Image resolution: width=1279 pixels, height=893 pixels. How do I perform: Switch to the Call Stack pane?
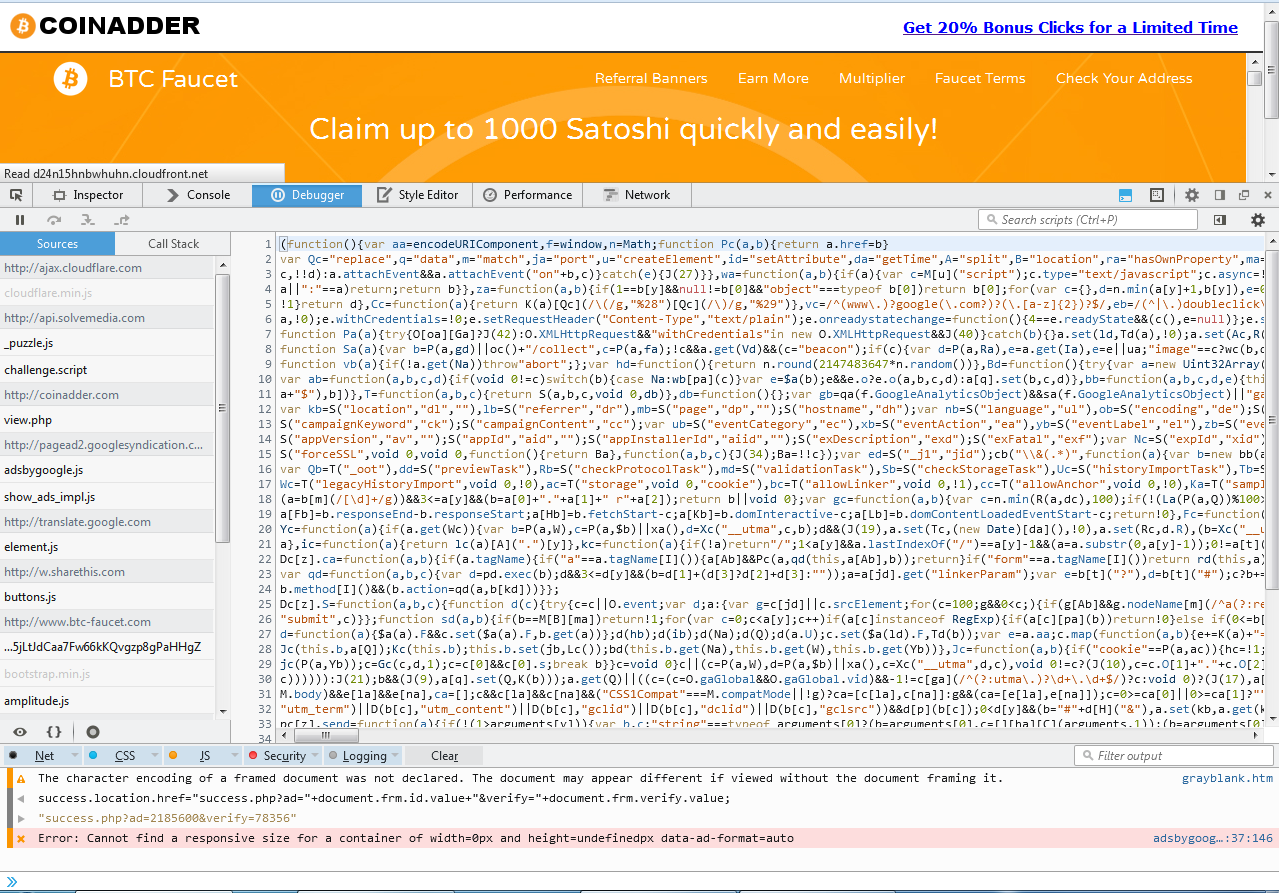pyautogui.click(x=174, y=244)
